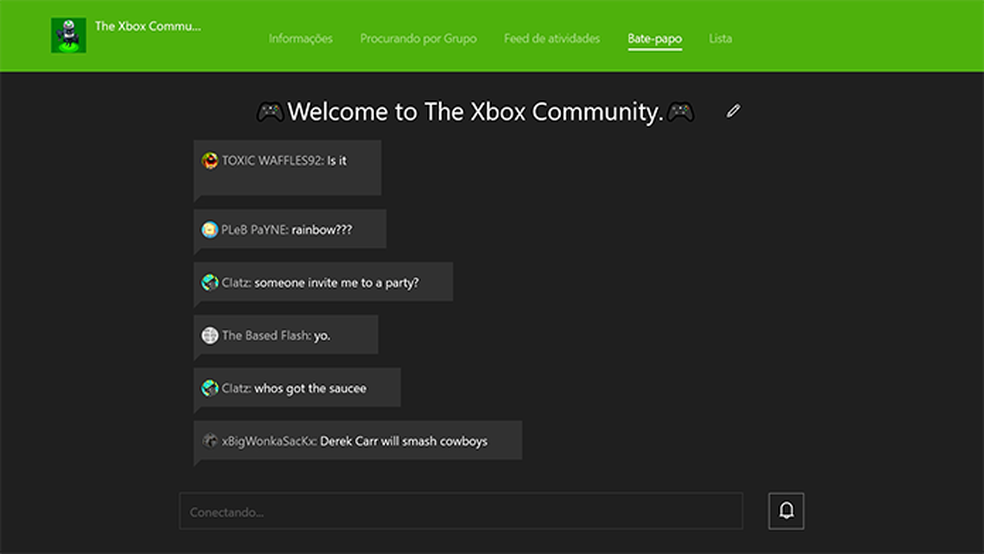Click the message "rainbow???"
The height and width of the screenshot is (554, 984).
pyautogui.click(x=322, y=230)
